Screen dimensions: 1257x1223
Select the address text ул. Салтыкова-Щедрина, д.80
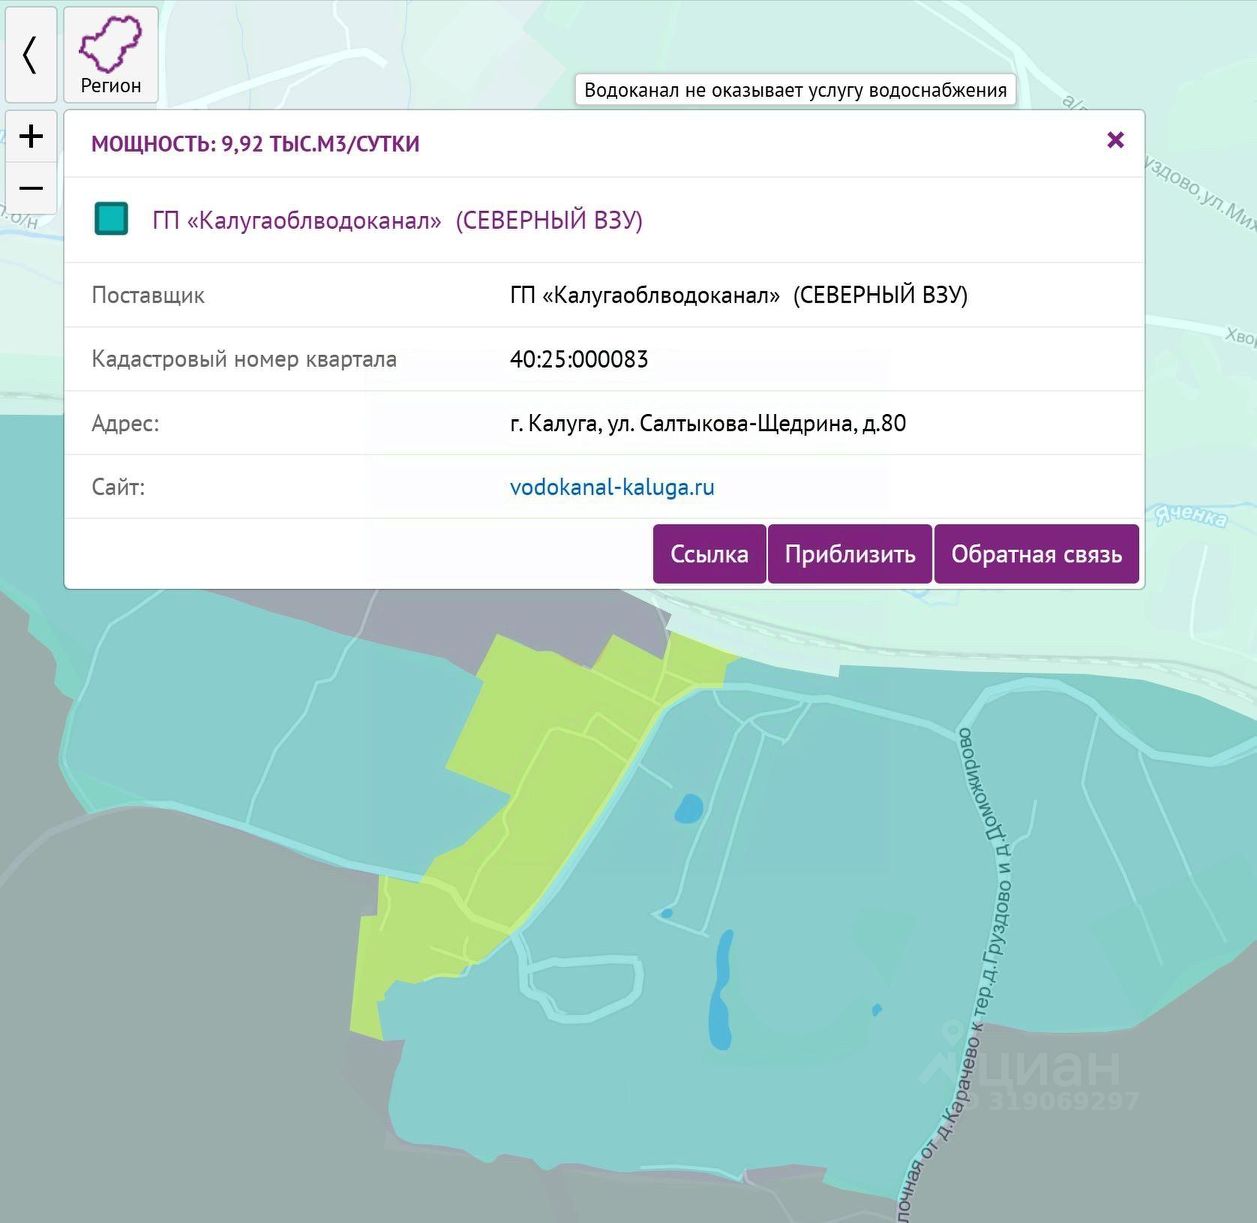757,423
